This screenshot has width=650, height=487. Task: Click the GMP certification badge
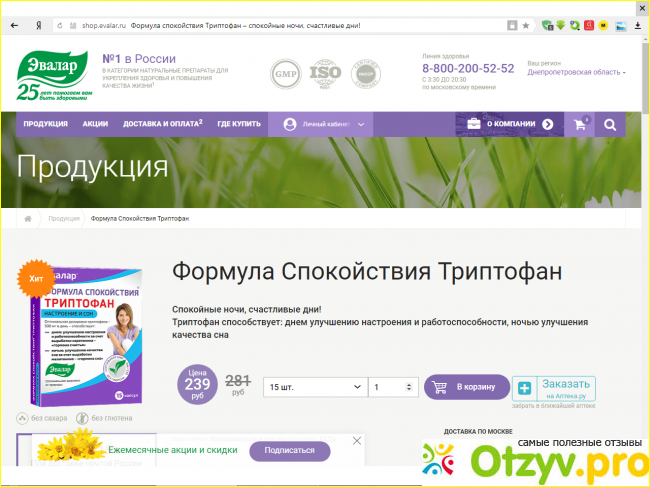[x=286, y=74]
